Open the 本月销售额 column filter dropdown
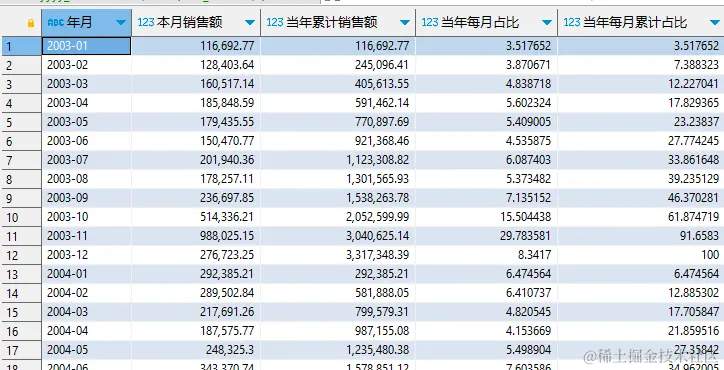This screenshot has height=370, width=724. click(250, 23)
